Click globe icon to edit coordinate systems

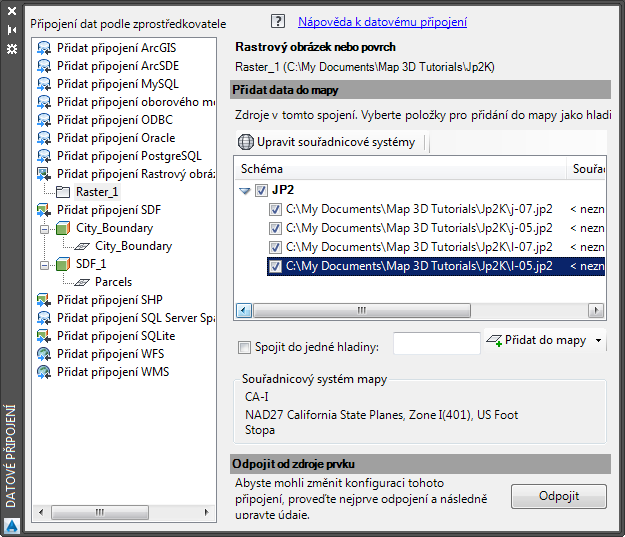pos(246,142)
